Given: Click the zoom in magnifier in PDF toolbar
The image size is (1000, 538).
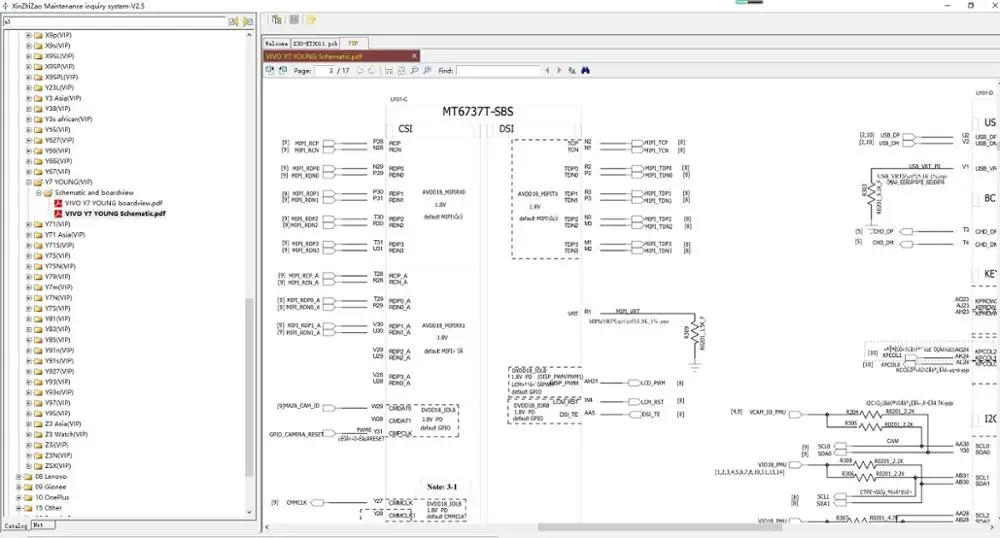Looking at the screenshot, I should 427,70.
